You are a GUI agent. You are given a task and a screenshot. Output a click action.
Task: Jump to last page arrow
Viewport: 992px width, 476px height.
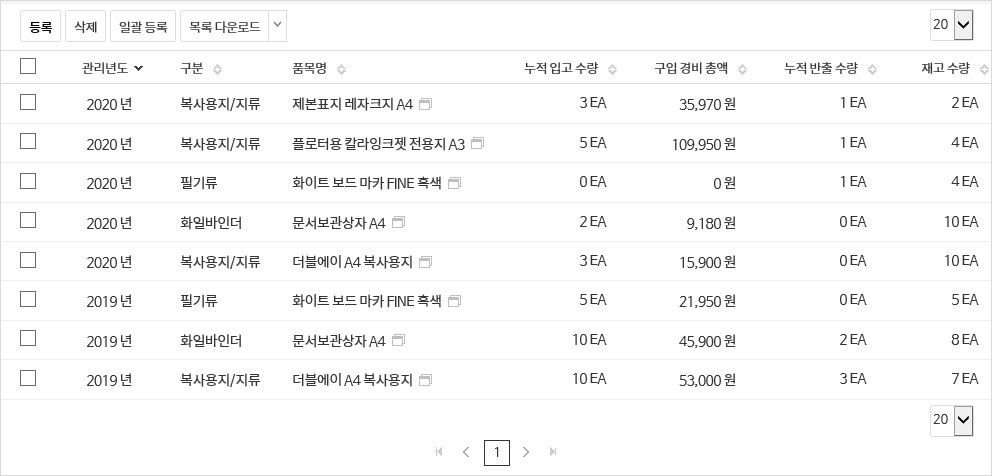tap(554, 452)
